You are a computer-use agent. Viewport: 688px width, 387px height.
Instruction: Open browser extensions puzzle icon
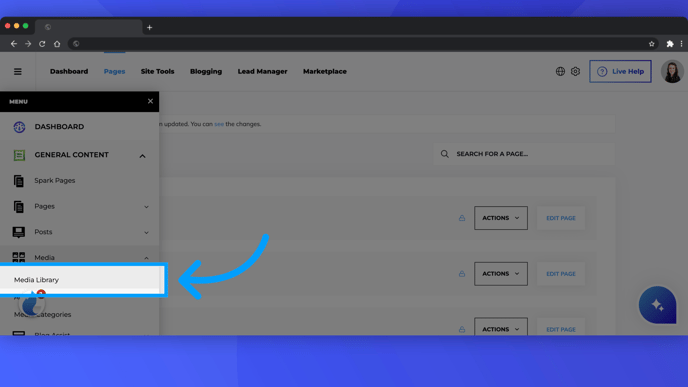pos(670,44)
